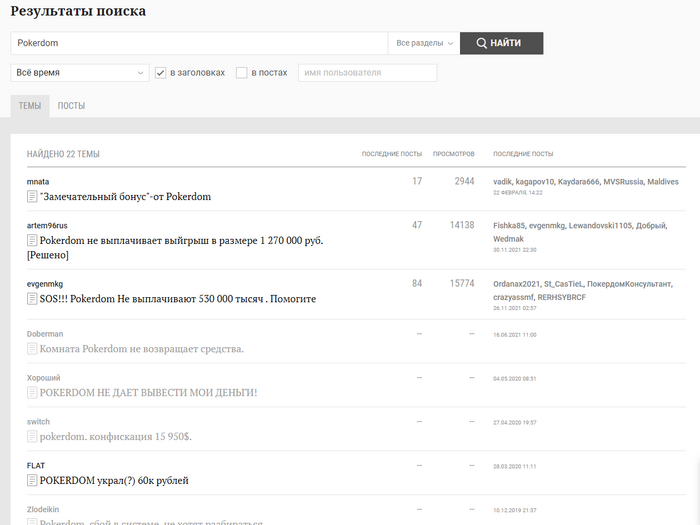Viewport: 700px width, 525px height.
Task: Enable the в постах checkbox
Action: point(242,73)
